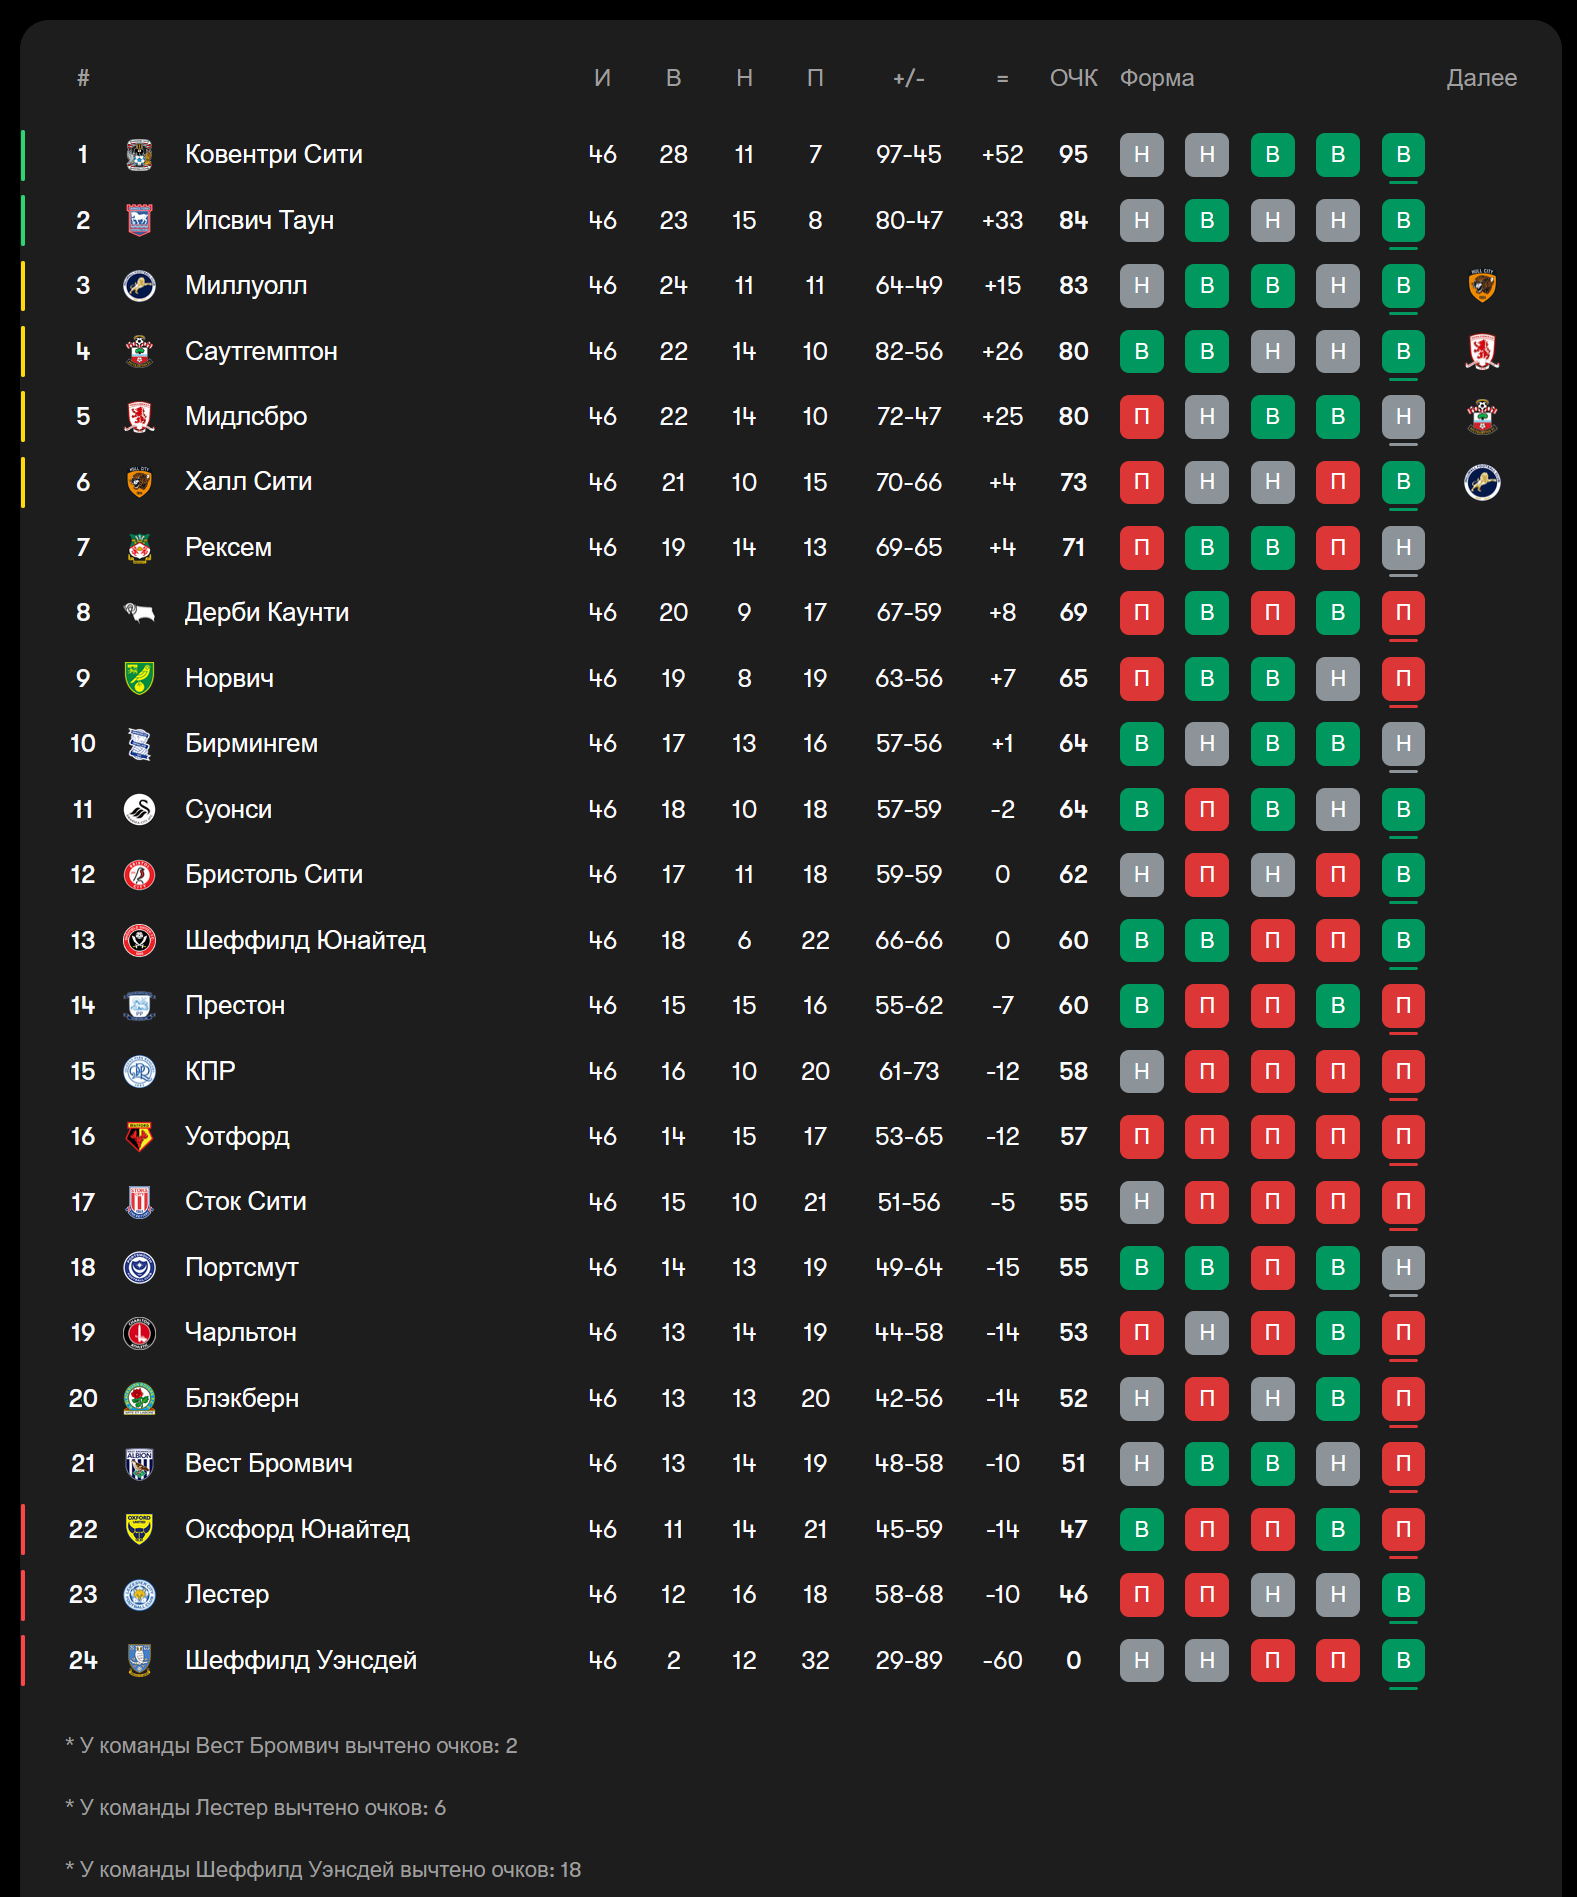Click Middlesbrough's first loss form badge
The image size is (1577, 1897).
pyautogui.click(x=1141, y=416)
